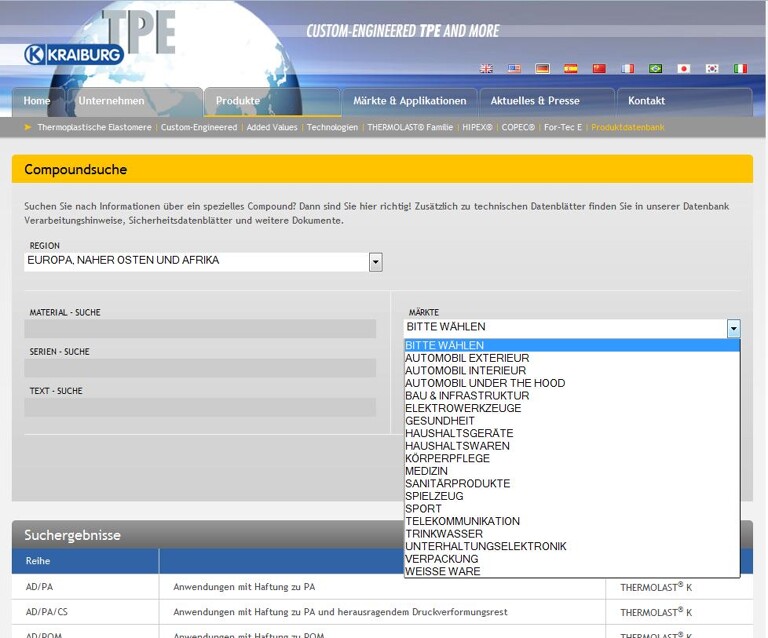Switch language with the Brazilian flag
The image size is (768, 638).
656,69
